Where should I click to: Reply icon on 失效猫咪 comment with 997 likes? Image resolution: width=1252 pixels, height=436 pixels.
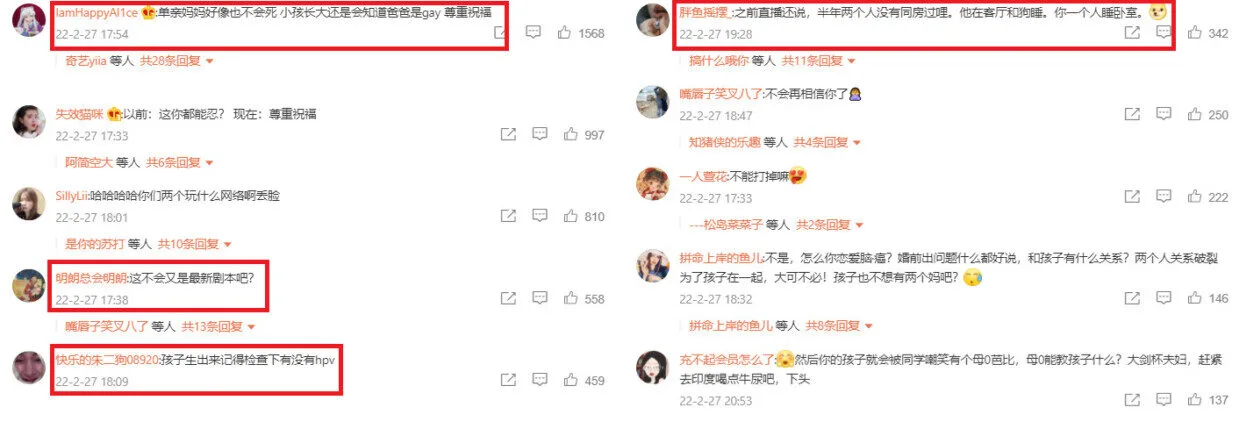(x=539, y=134)
